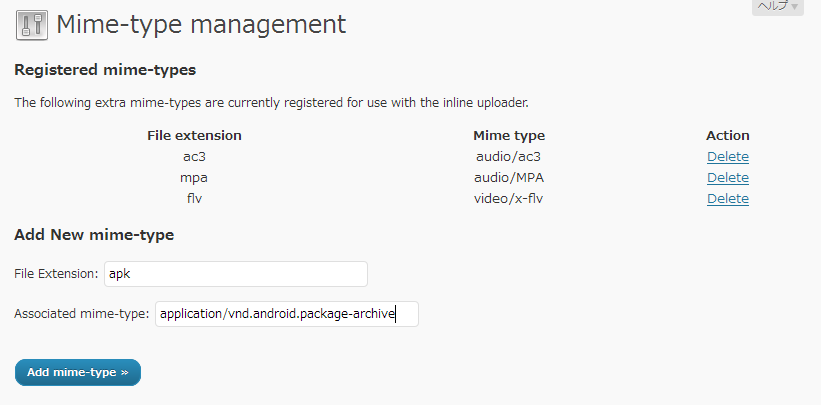
Task: Click the ac3 file extension cell
Action: [194, 157]
